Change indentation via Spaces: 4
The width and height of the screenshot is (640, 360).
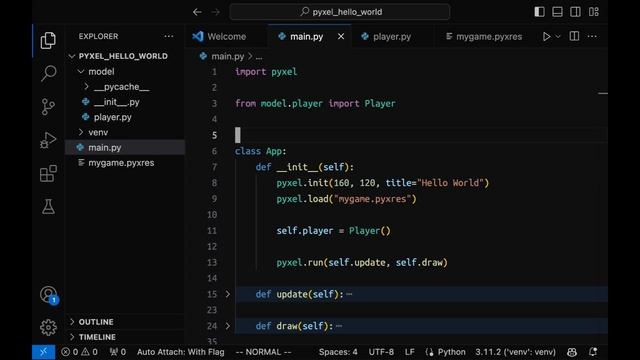coord(338,352)
